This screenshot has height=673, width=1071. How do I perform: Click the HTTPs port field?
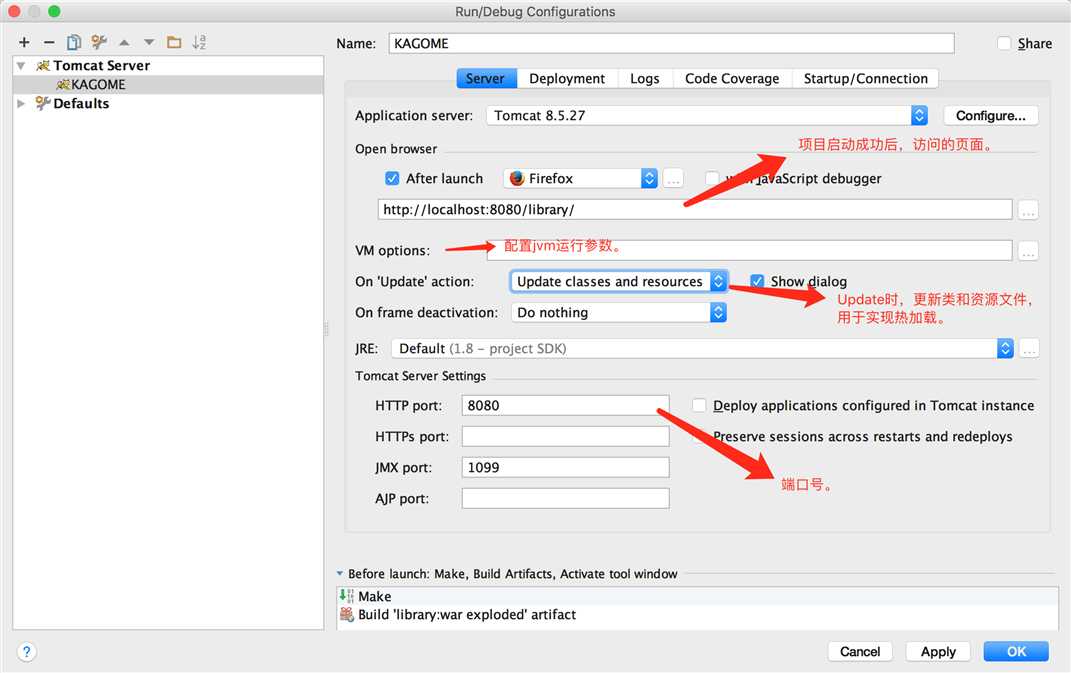click(566, 436)
